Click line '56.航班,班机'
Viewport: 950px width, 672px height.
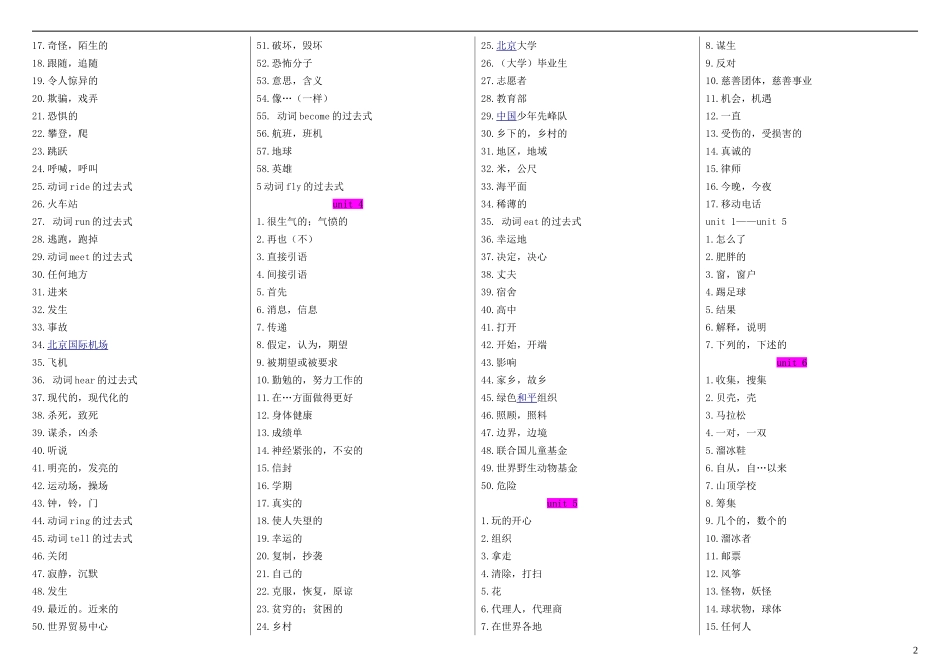click(290, 133)
